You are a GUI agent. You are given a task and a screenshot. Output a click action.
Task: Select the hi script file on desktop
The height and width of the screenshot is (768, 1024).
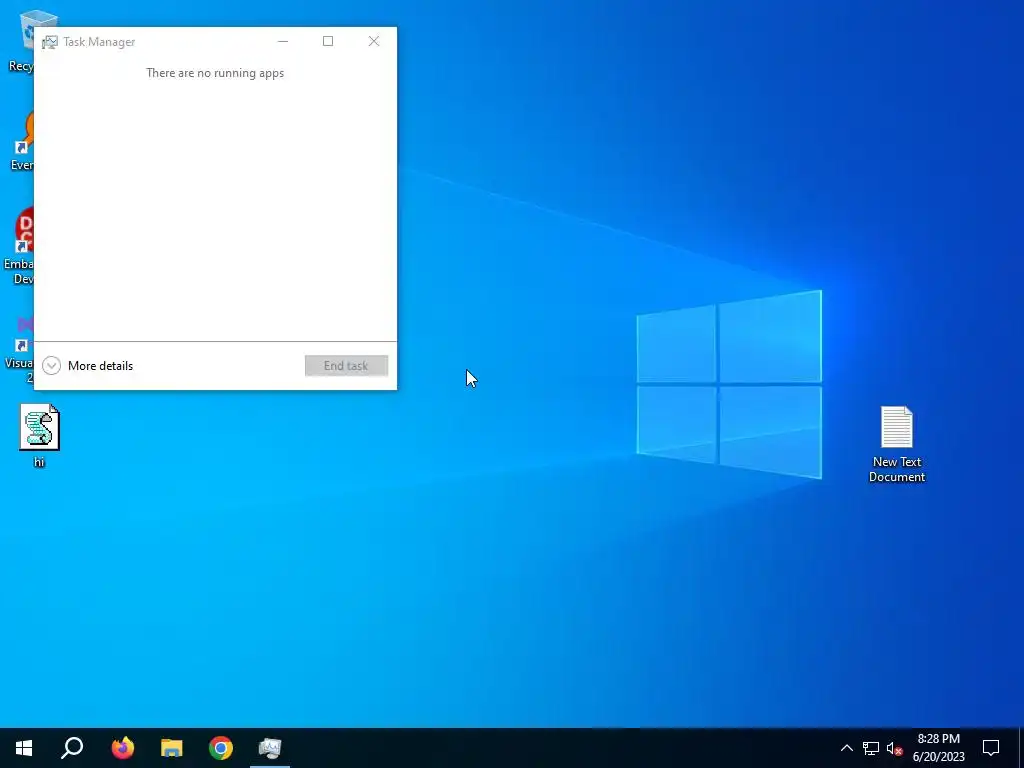pos(39,436)
